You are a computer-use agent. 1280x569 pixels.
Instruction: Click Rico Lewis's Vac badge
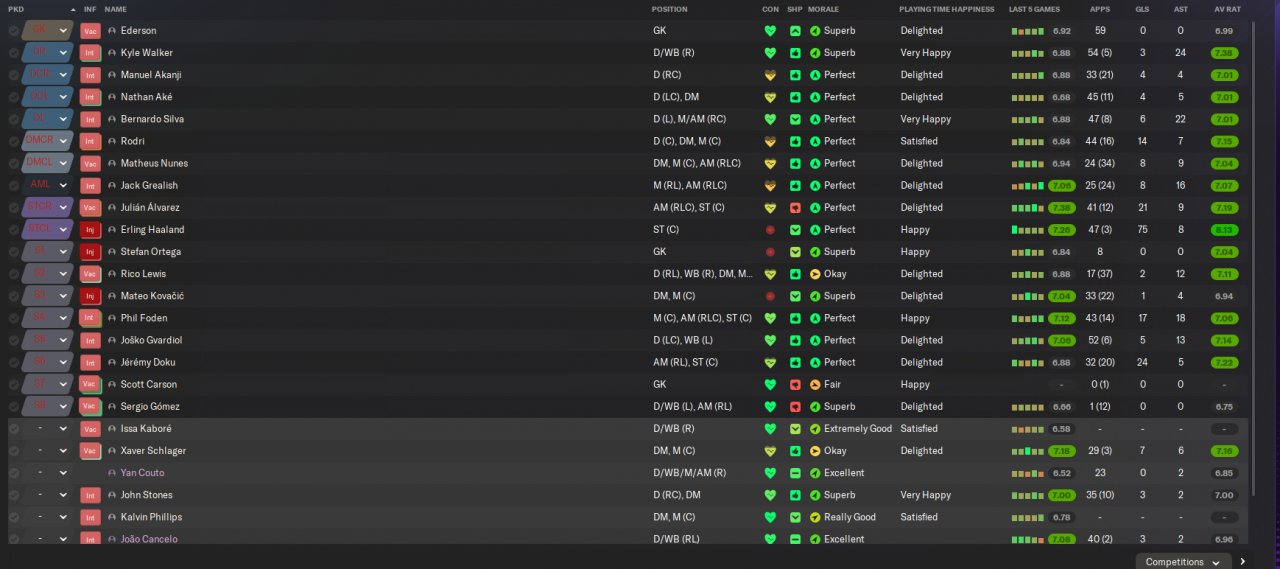point(89,274)
